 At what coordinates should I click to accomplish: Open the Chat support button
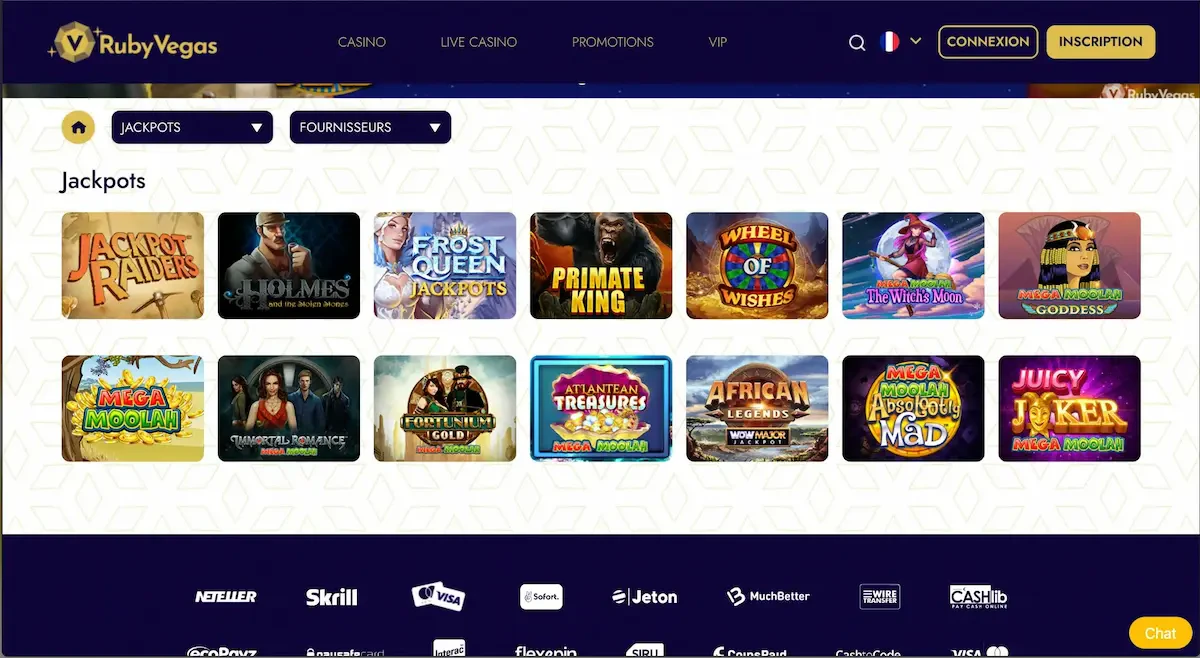[x=1160, y=633]
